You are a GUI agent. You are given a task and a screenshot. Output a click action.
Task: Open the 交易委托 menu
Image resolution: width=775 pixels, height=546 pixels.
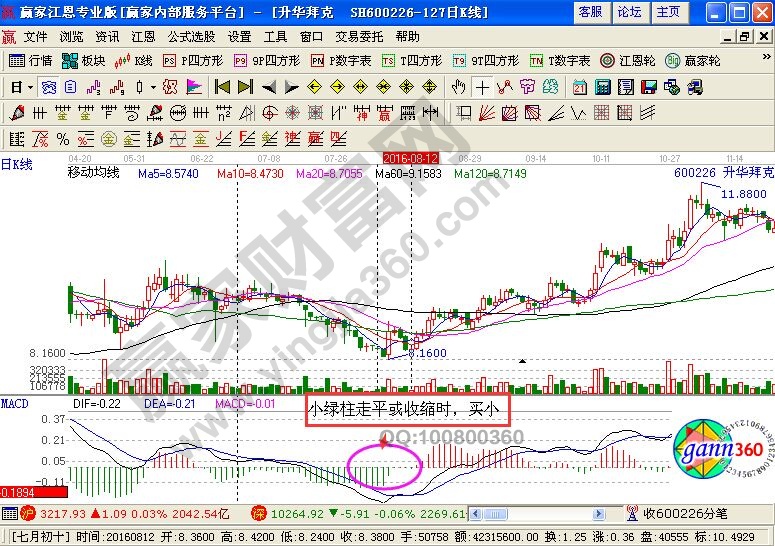pyautogui.click(x=357, y=36)
